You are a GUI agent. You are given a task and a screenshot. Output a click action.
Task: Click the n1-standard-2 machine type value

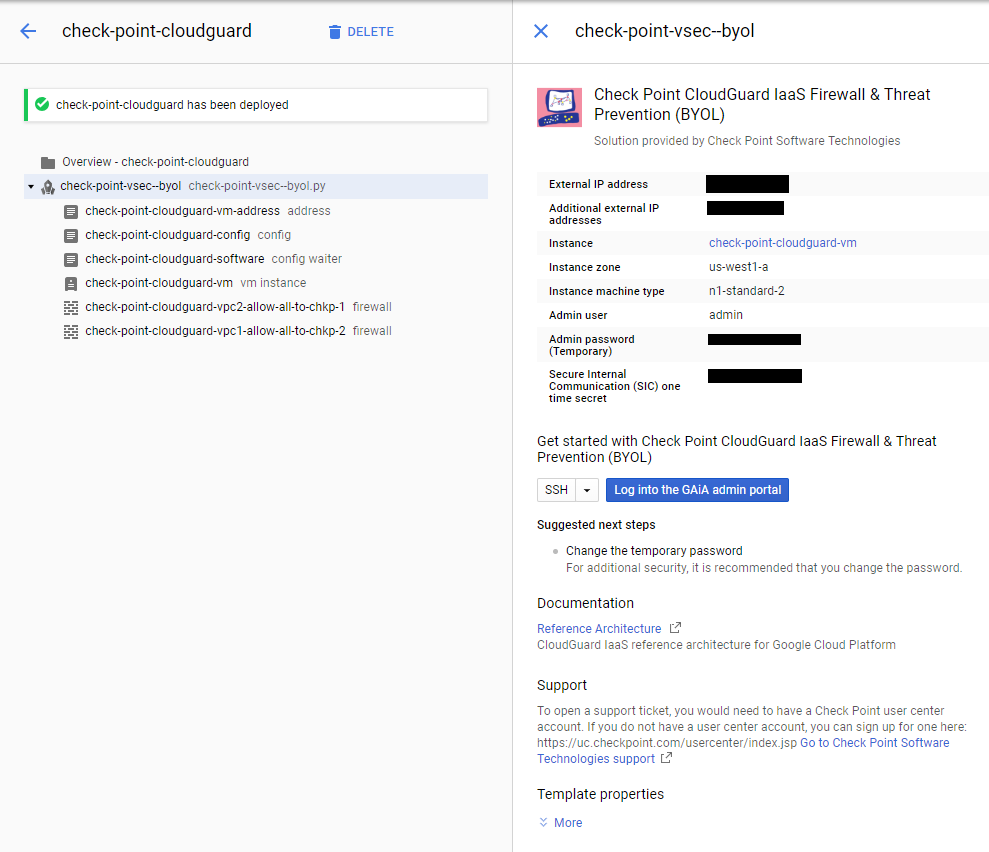click(x=746, y=291)
